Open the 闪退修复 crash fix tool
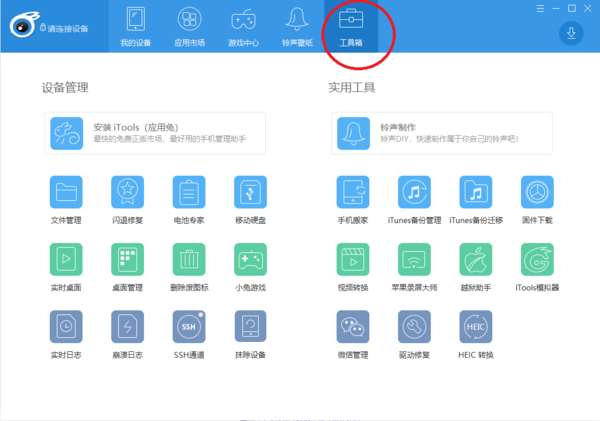 coord(127,192)
